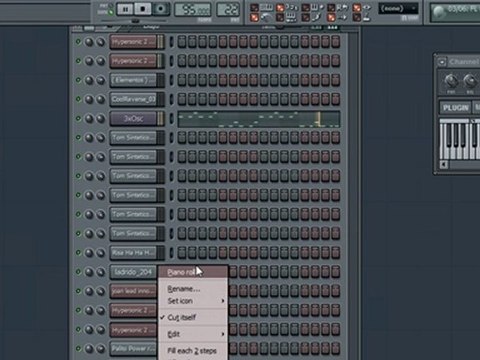The height and width of the screenshot is (360, 480).
Task: Expand the Edit submenu in context menu
Action: coord(193,334)
